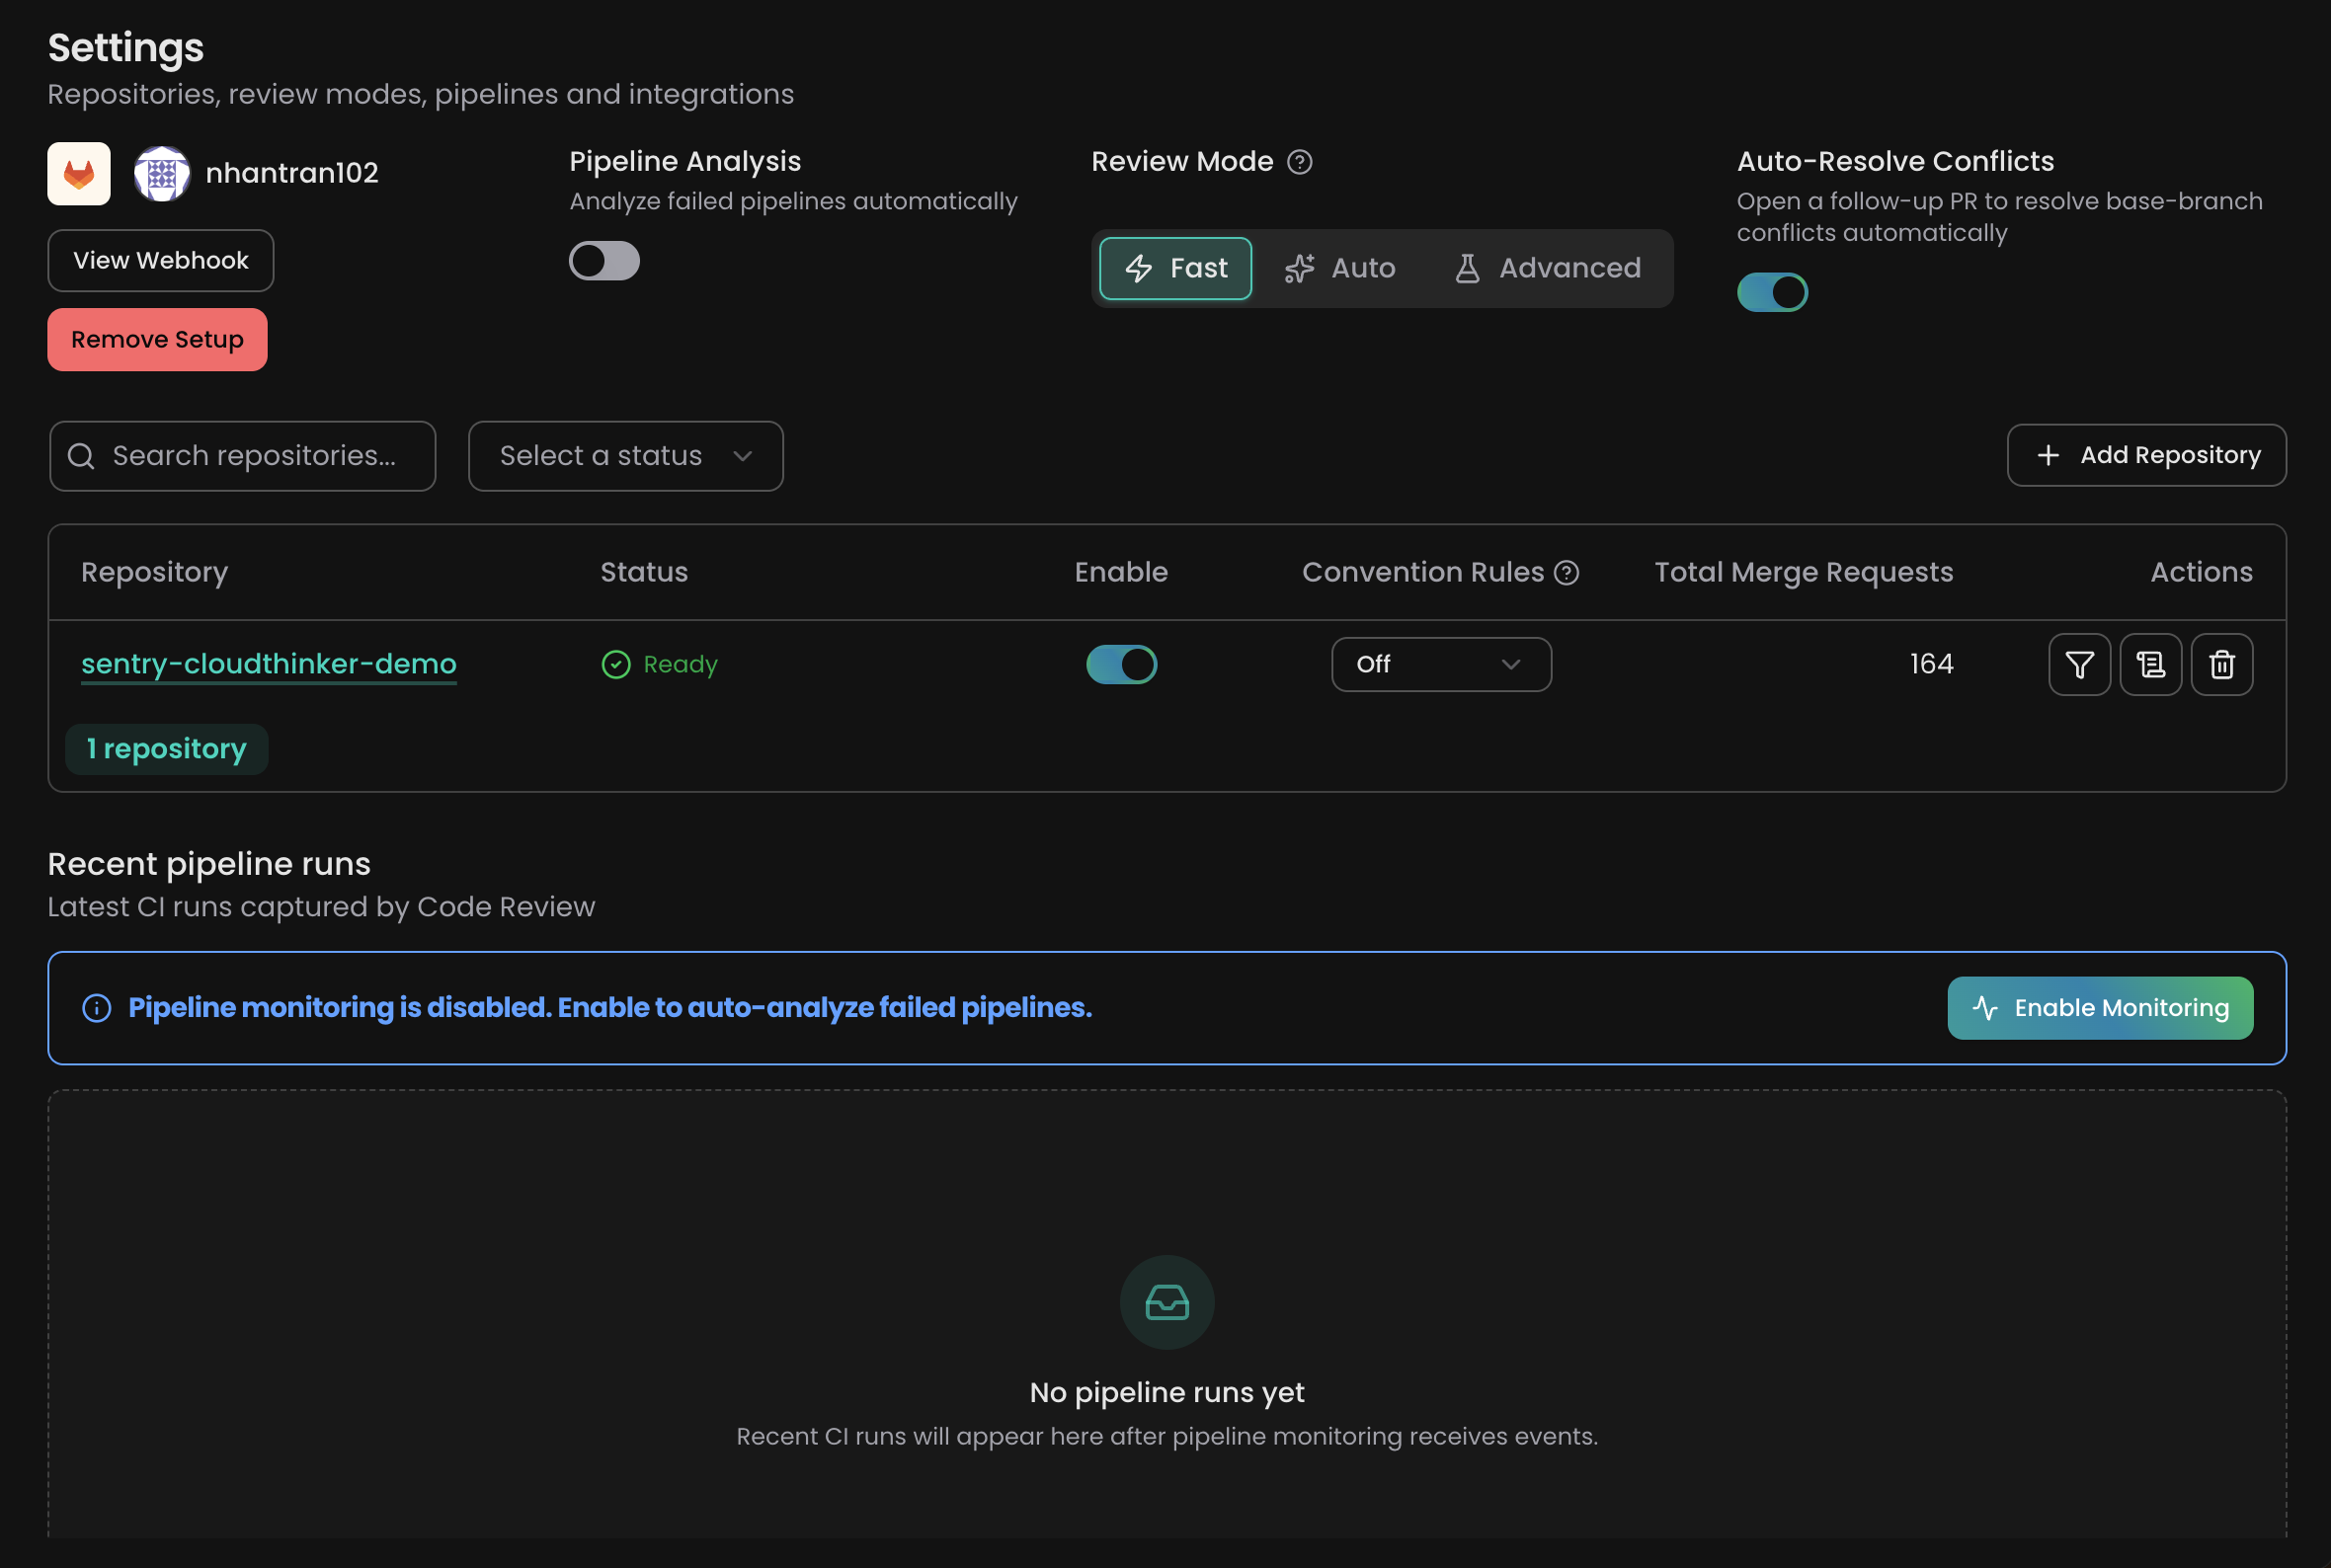Select the Fast review mode
This screenshot has width=2331, height=1568.
pyautogui.click(x=1175, y=269)
